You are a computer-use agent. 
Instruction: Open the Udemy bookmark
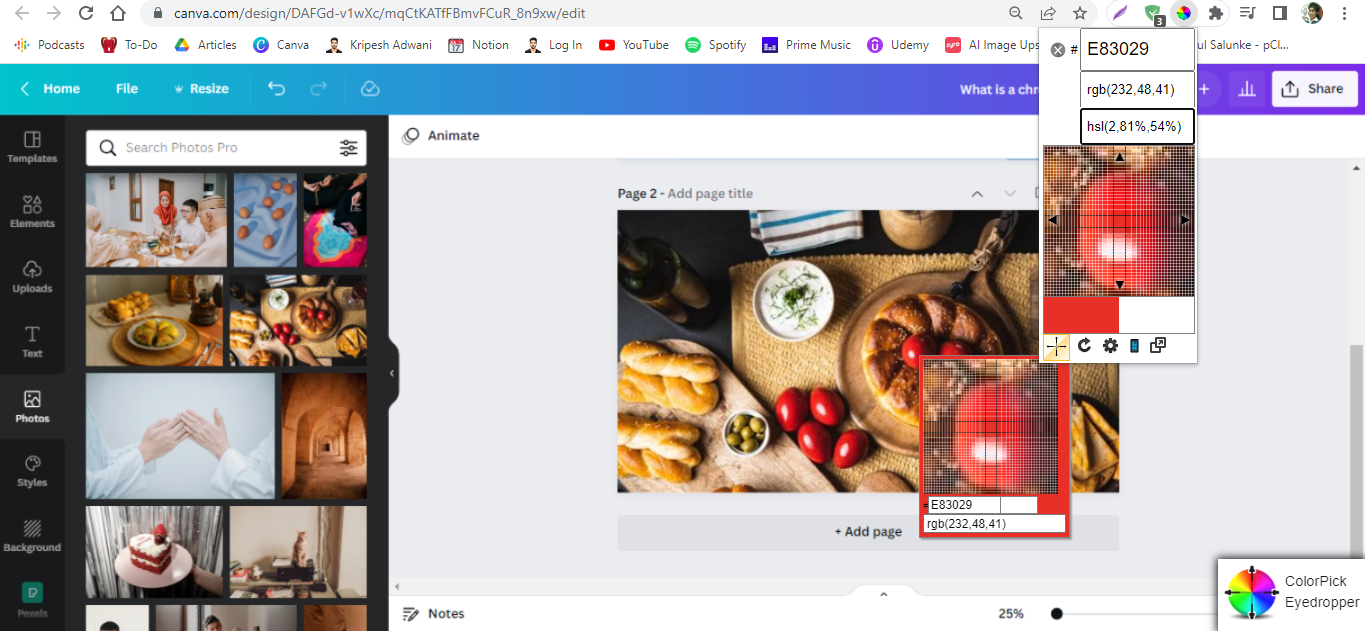[898, 45]
